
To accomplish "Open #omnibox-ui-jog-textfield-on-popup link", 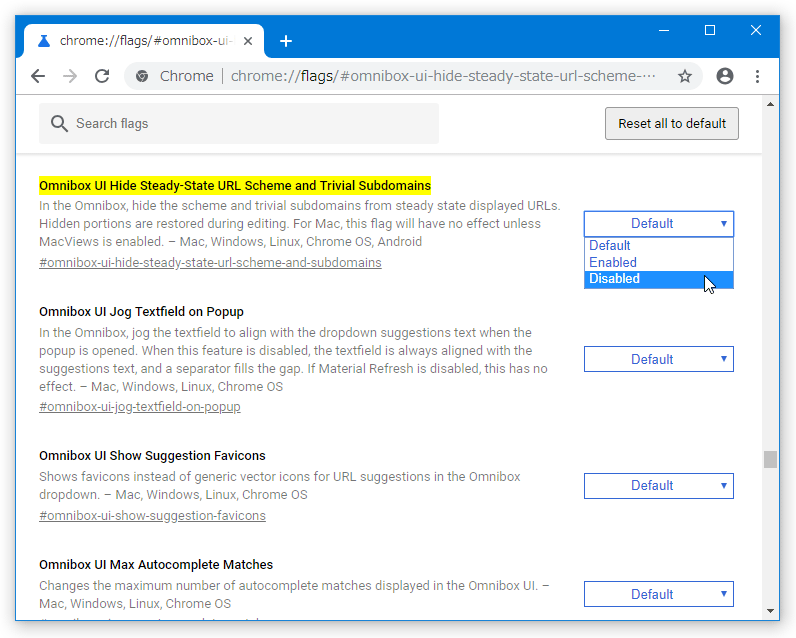I will pos(140,407).
